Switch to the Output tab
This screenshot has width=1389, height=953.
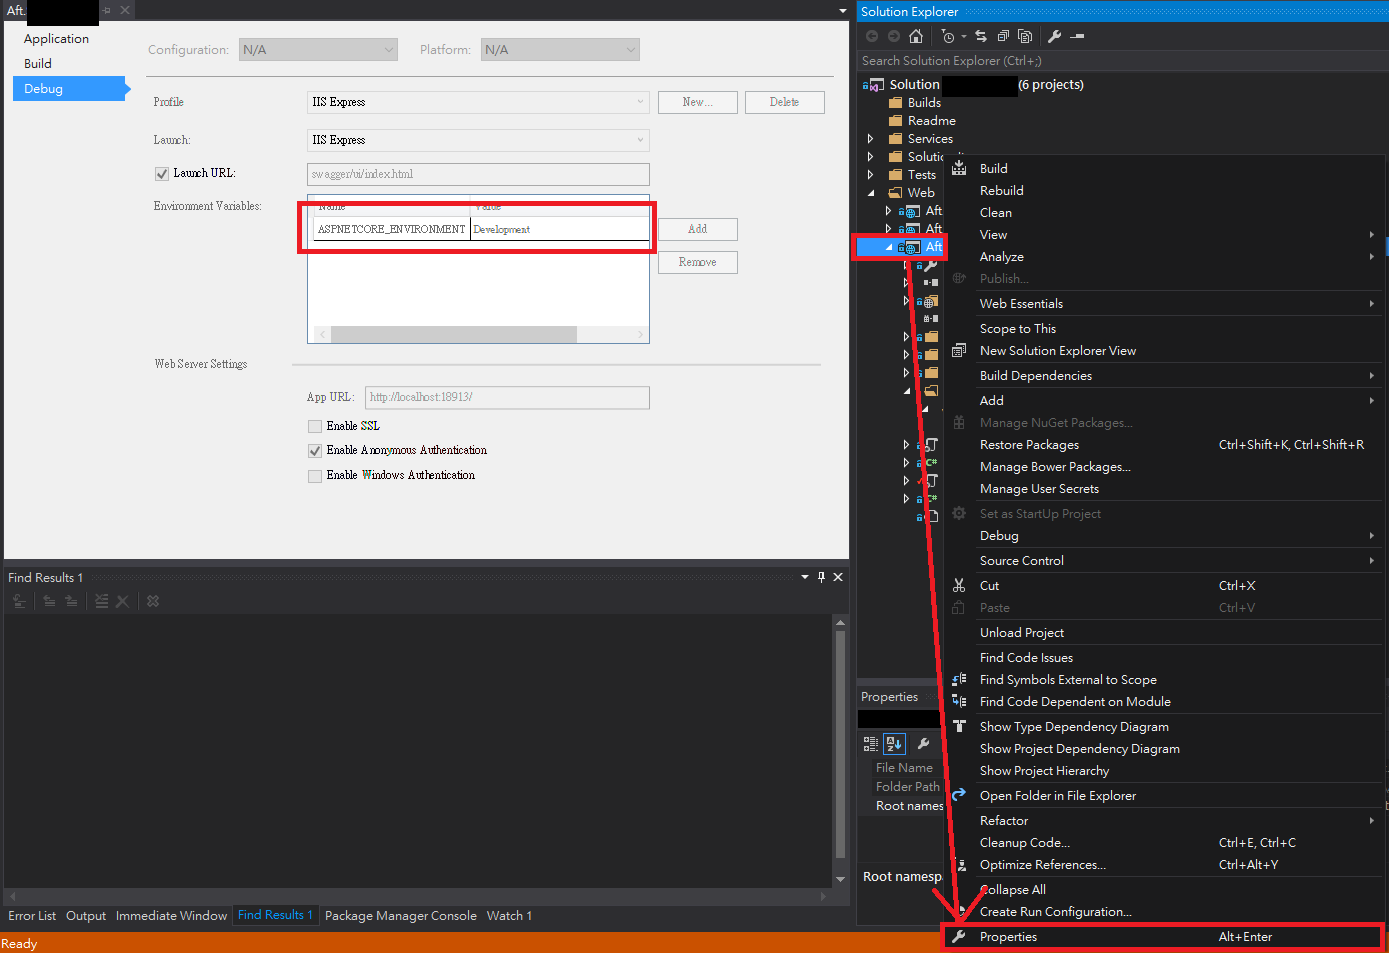(86, 915)
